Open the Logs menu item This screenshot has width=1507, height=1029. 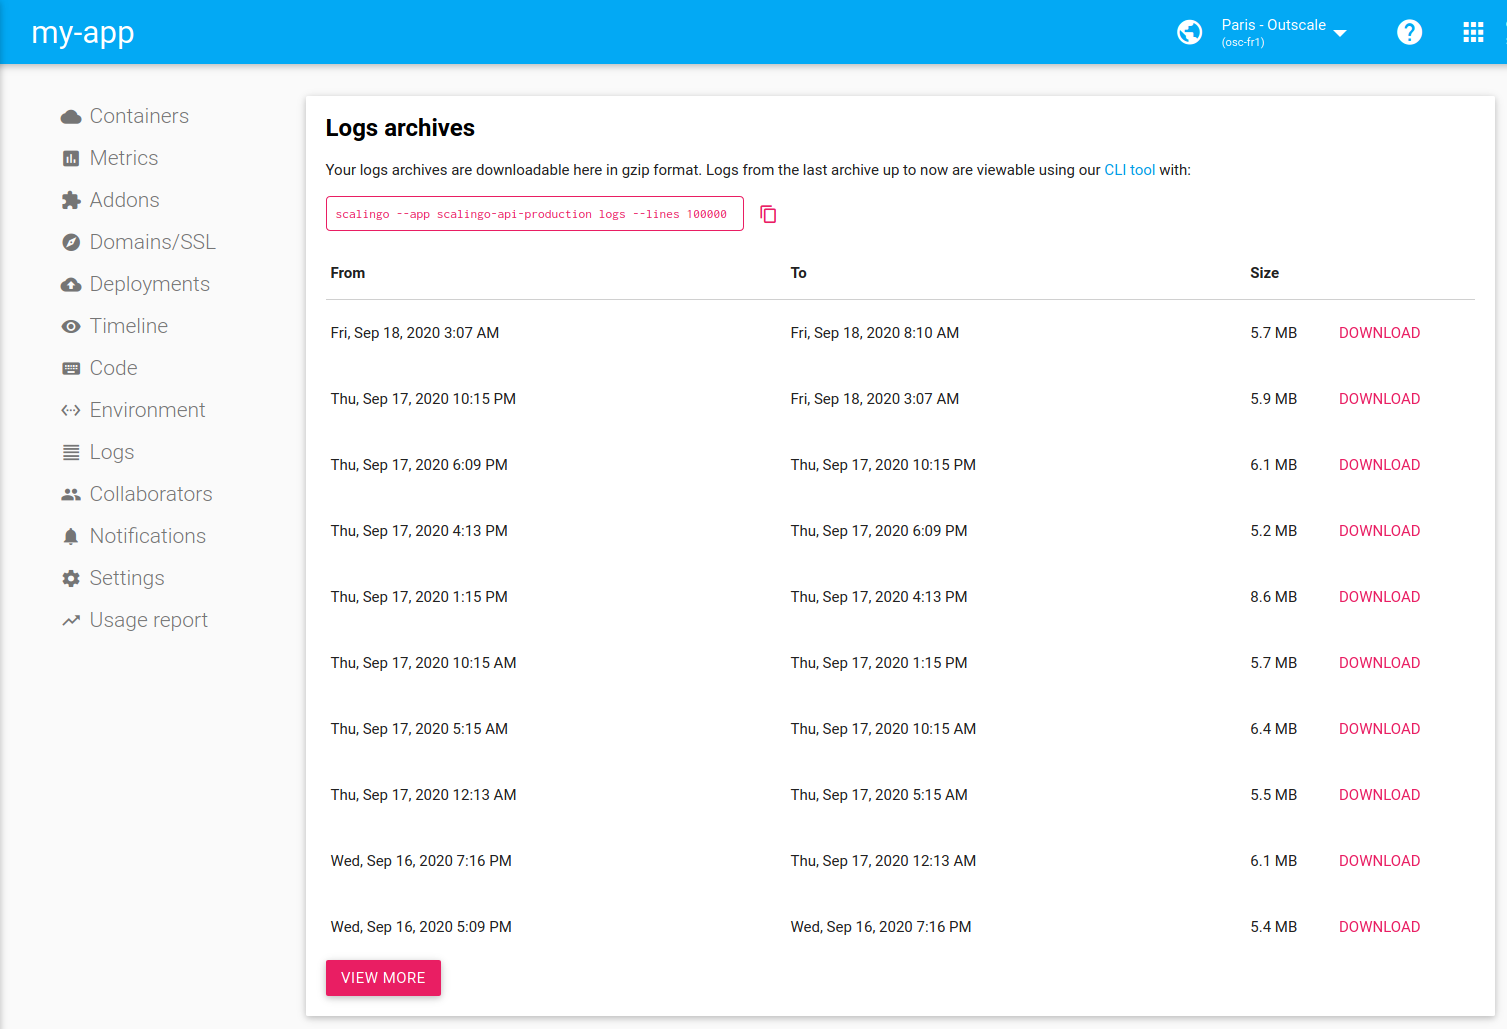click(112, 452)
